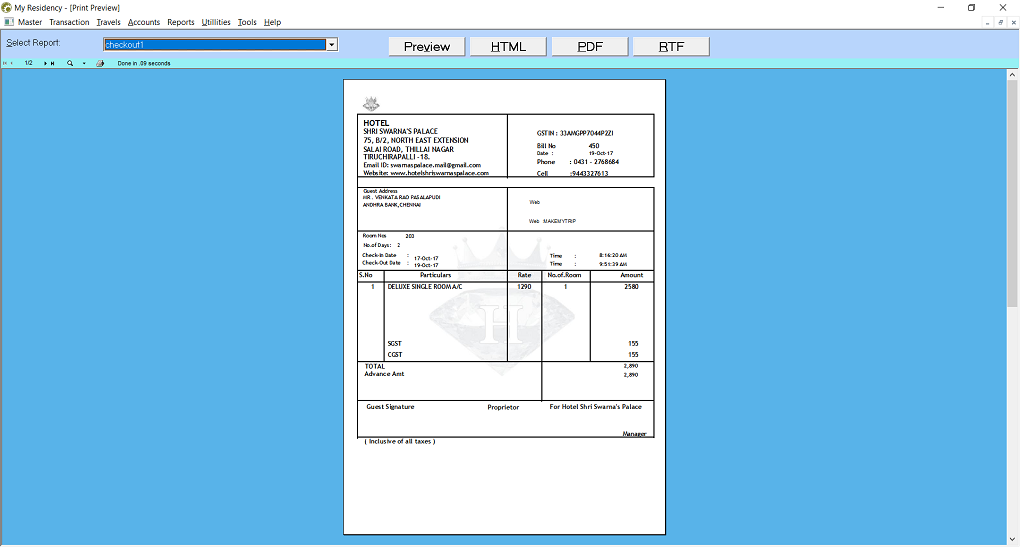Open the Accounts menu
1020x547 pixels.
[144, 22]
